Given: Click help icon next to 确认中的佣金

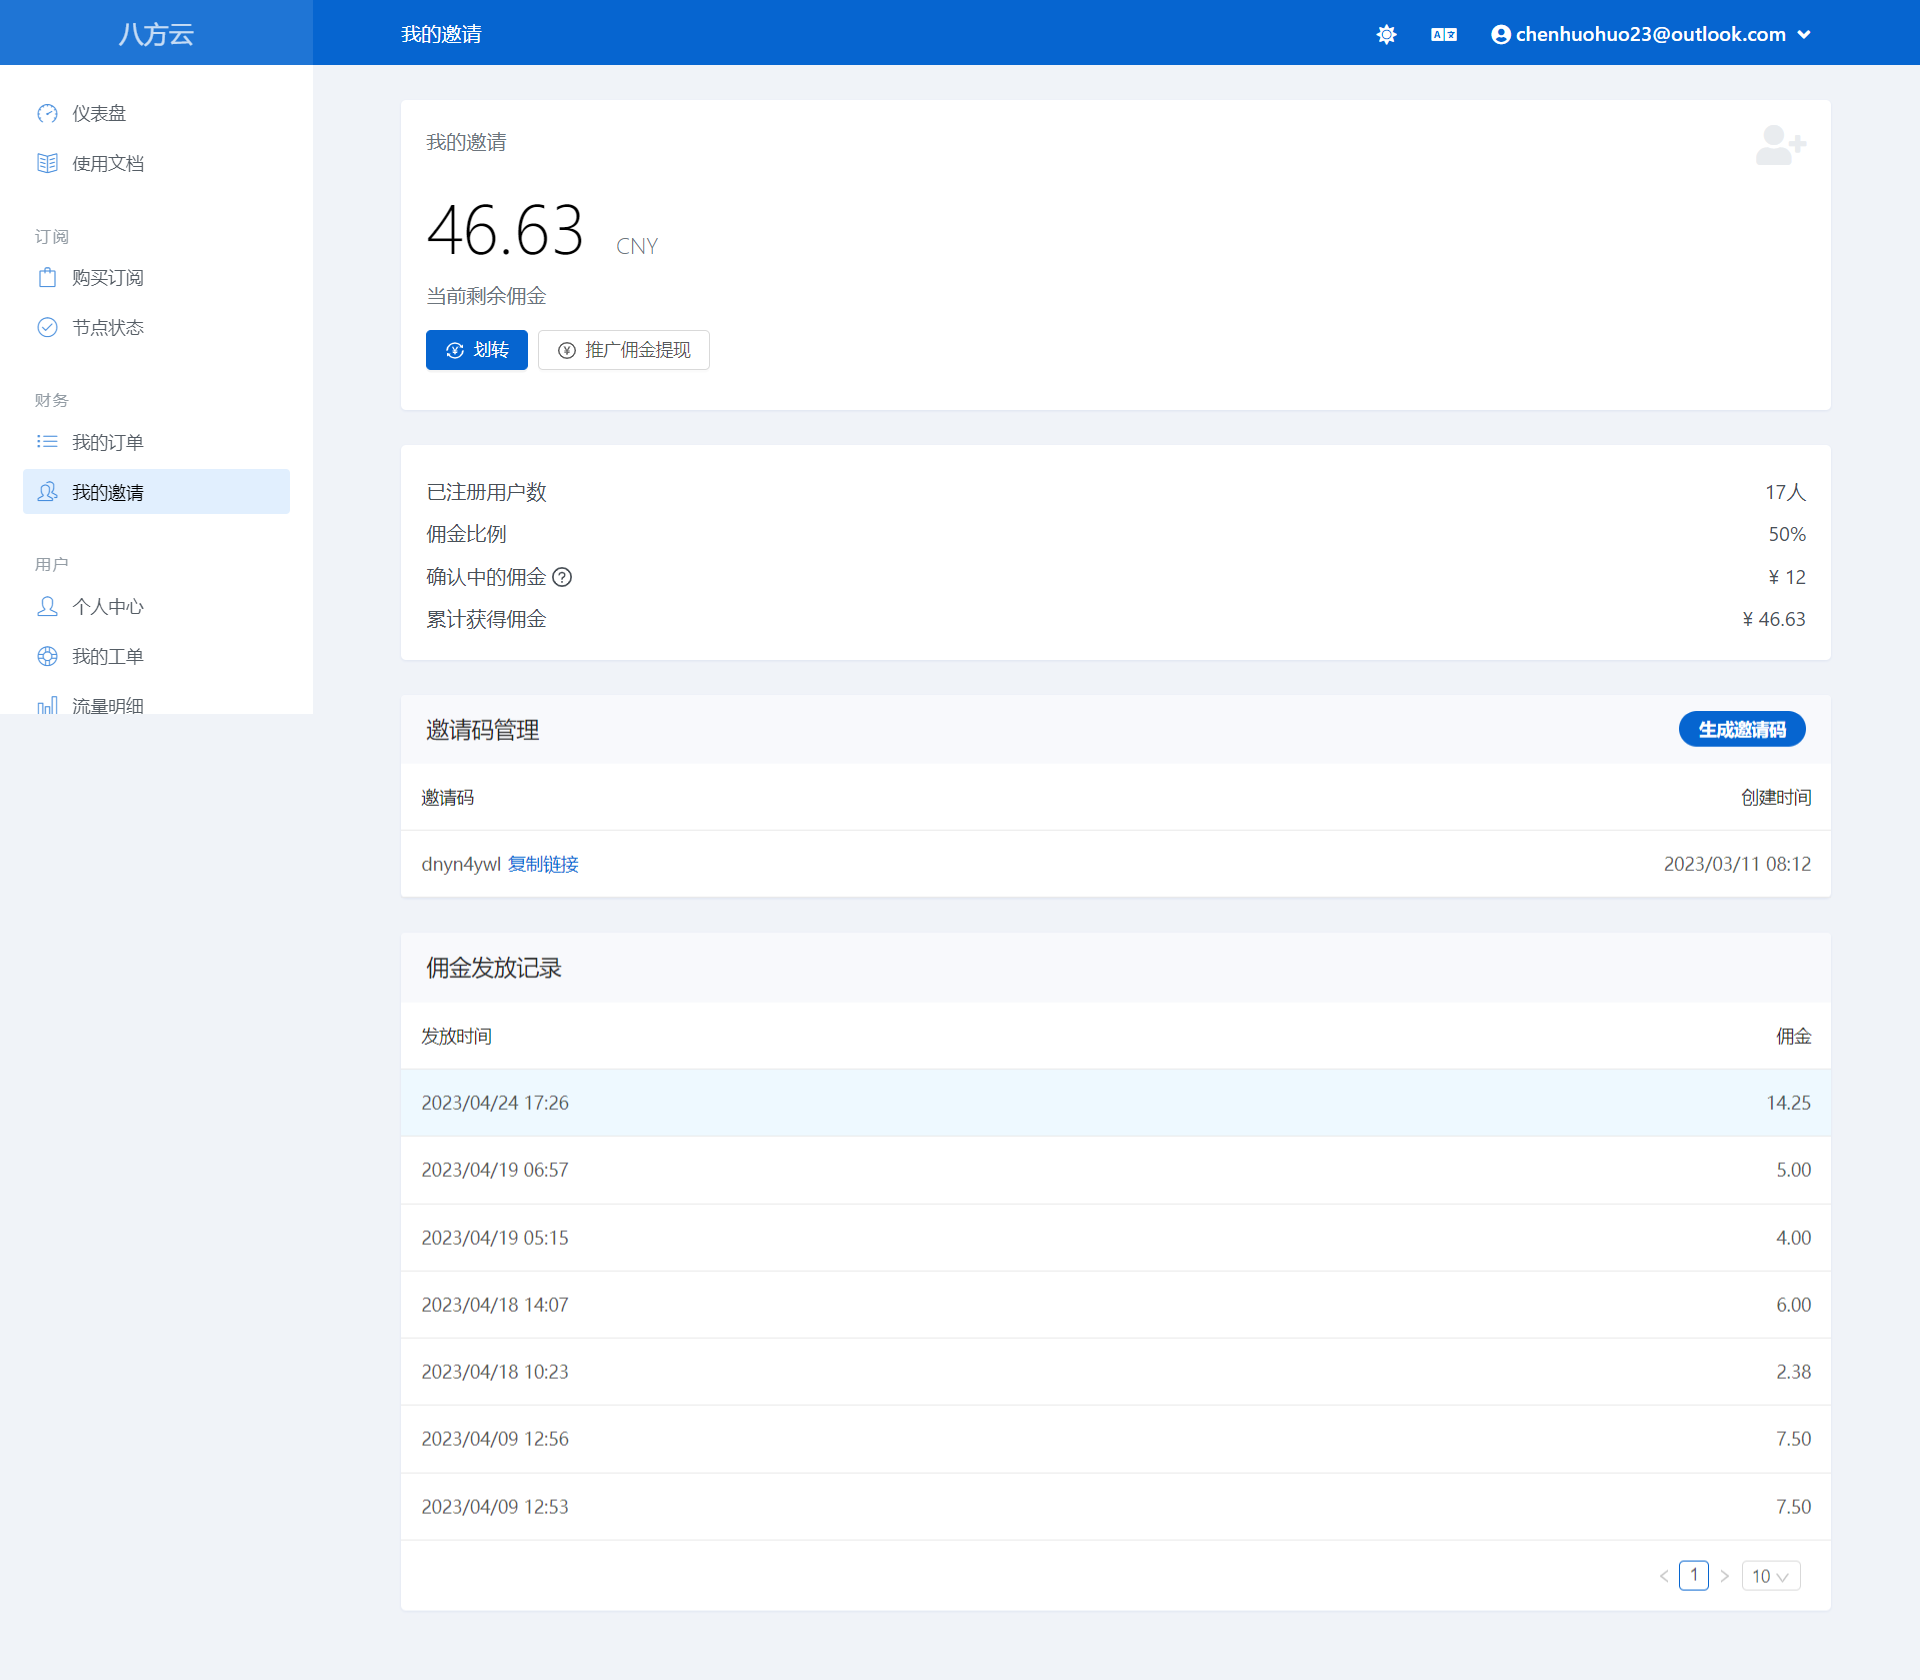Looking at the screenshot, I should [562, 577].
